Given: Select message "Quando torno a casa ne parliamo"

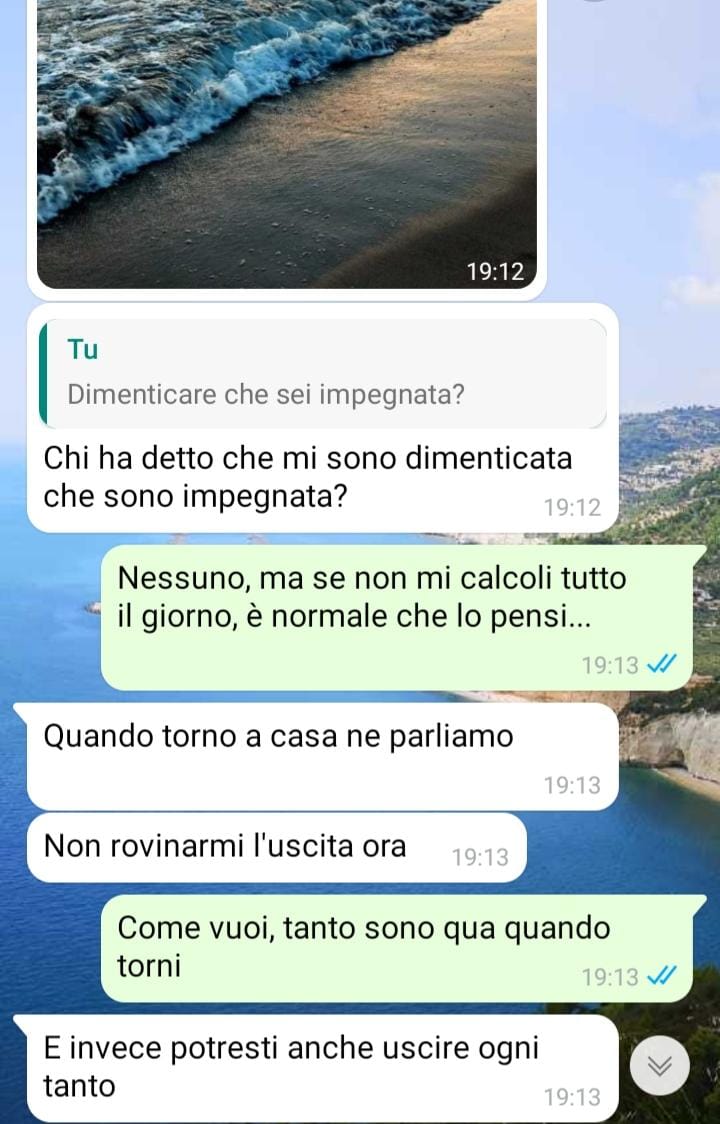Looking at the screenshot, I should tap(323, 757).
